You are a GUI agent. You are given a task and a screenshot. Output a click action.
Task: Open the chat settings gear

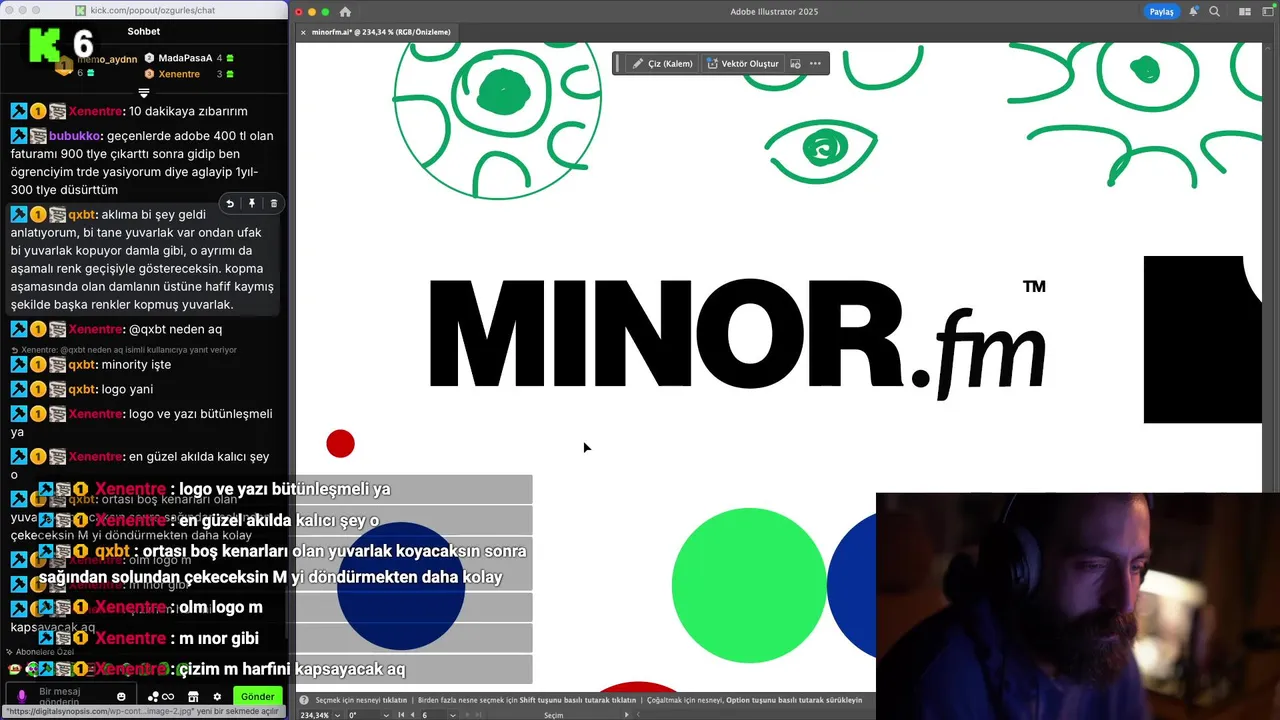coord(217,696)
